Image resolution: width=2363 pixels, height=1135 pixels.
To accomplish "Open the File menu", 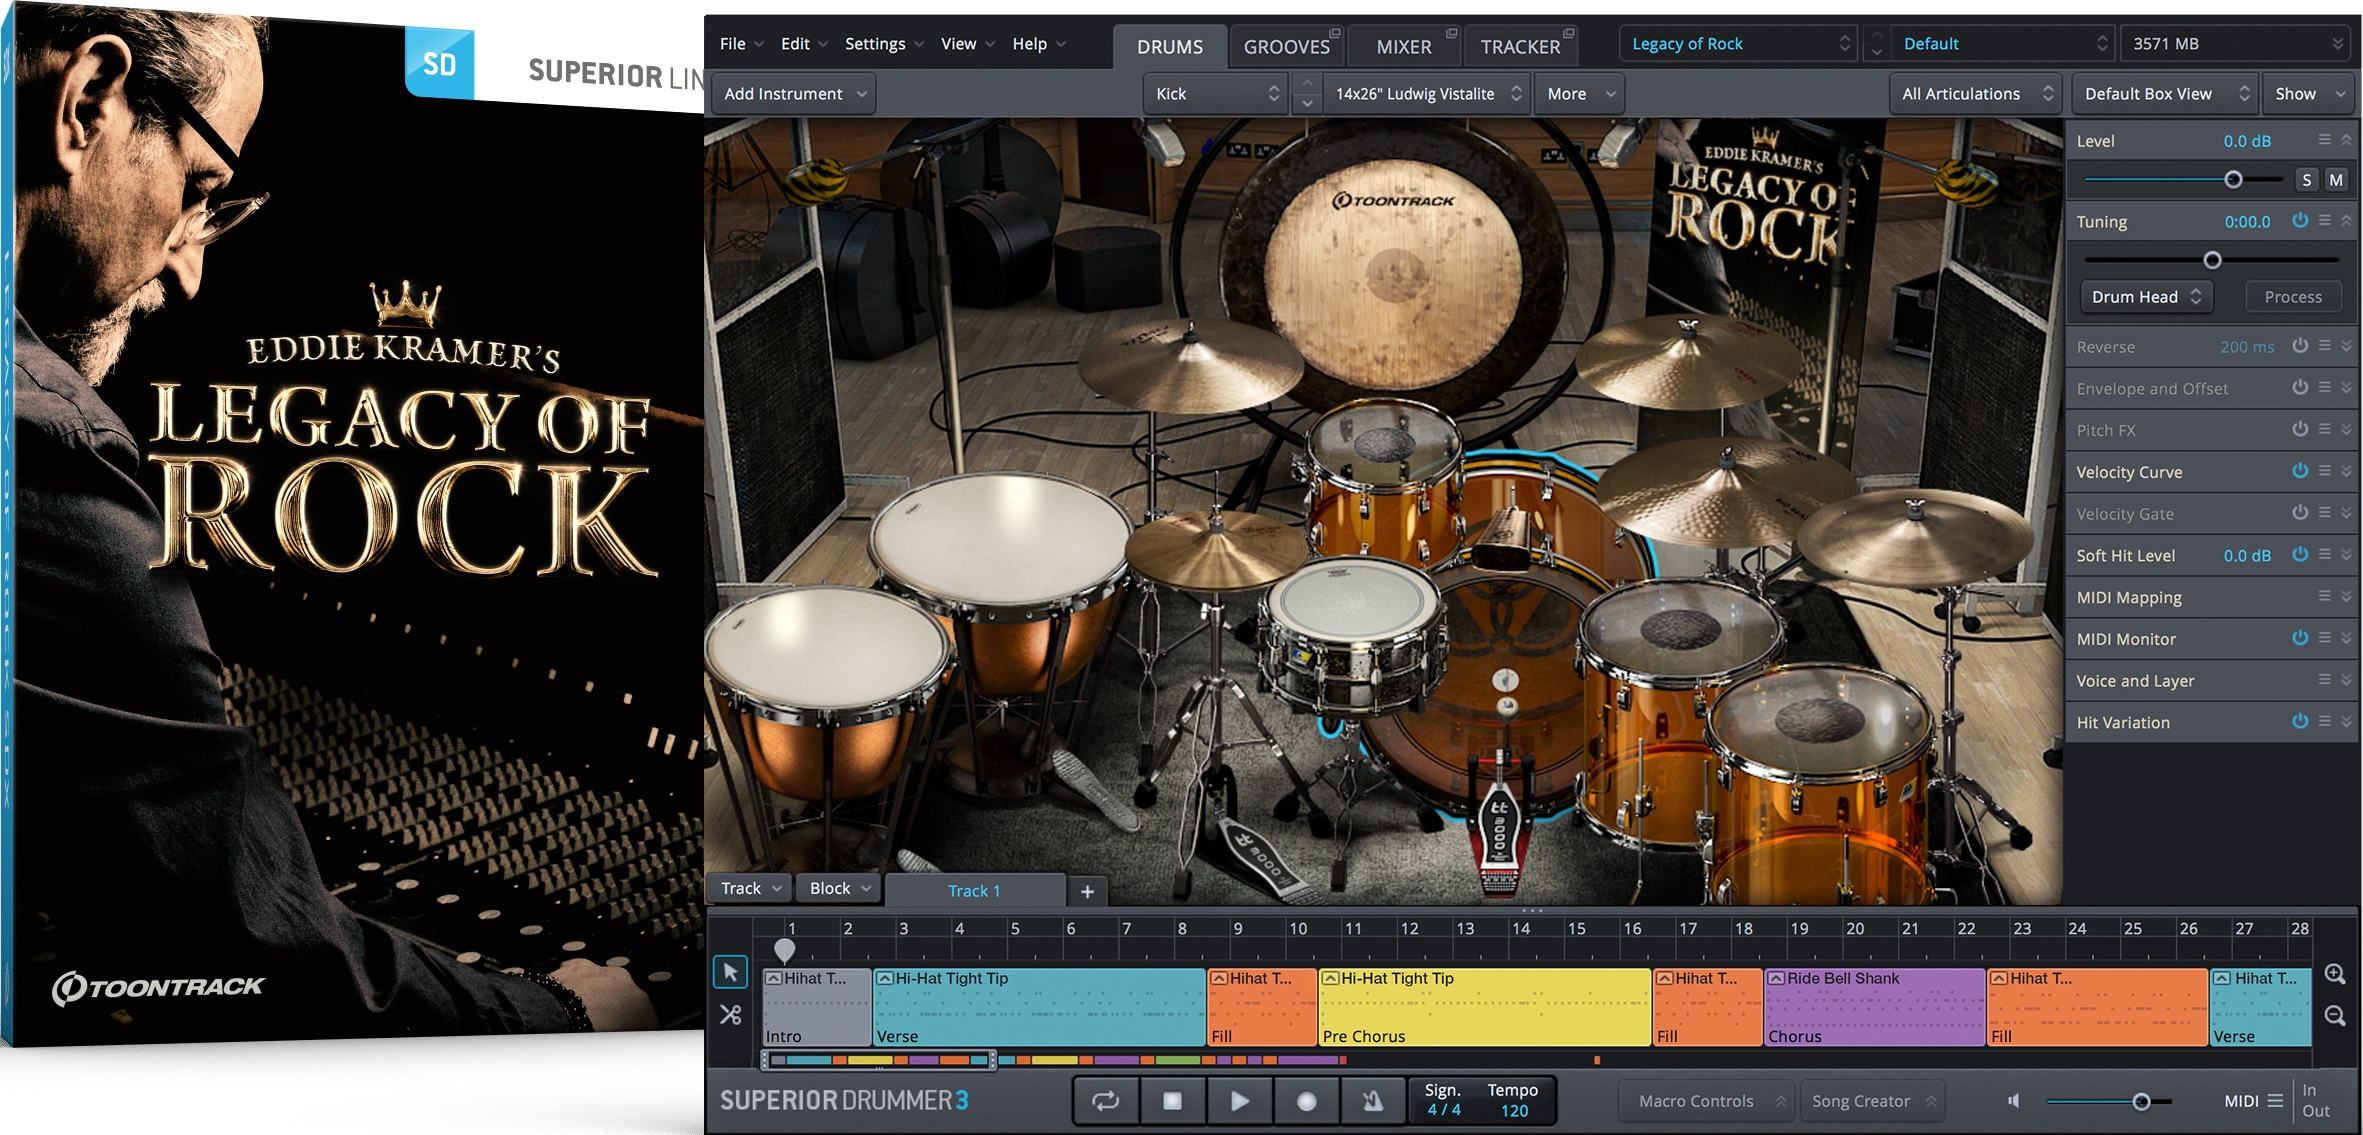I will 741,44.
